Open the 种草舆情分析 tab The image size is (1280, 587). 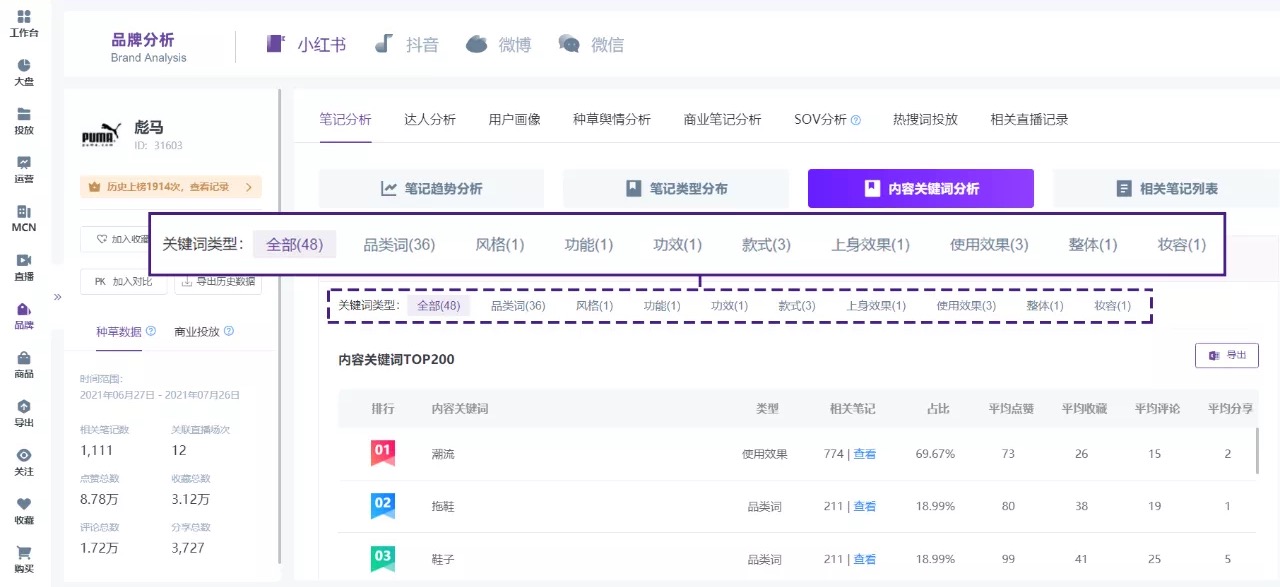(x=612, y=119)
